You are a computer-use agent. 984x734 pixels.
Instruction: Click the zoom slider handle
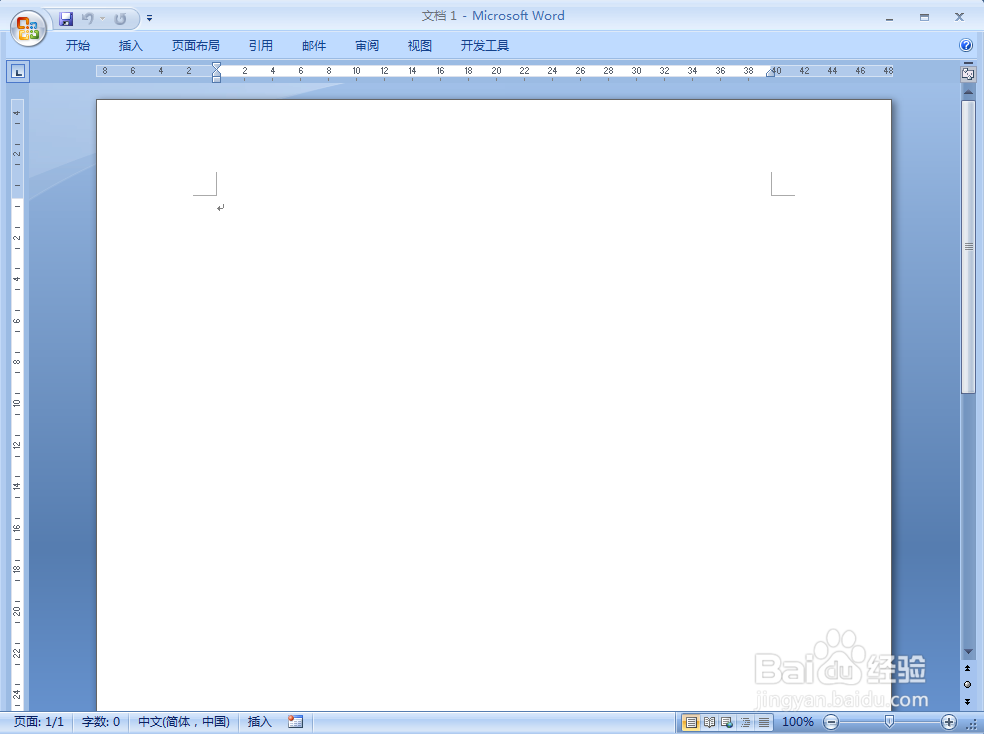(x=889, y=722)
